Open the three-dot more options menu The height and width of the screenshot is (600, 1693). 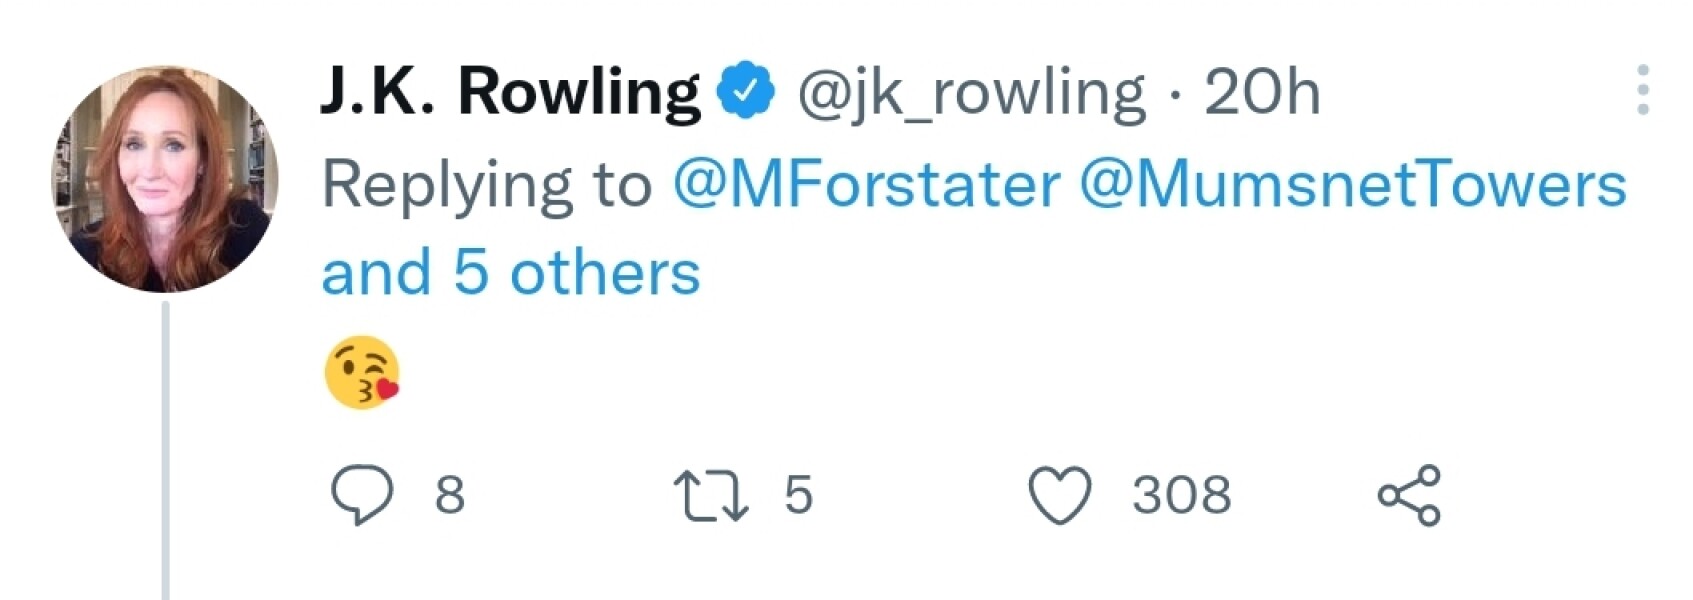click(x=1643, y=90)
